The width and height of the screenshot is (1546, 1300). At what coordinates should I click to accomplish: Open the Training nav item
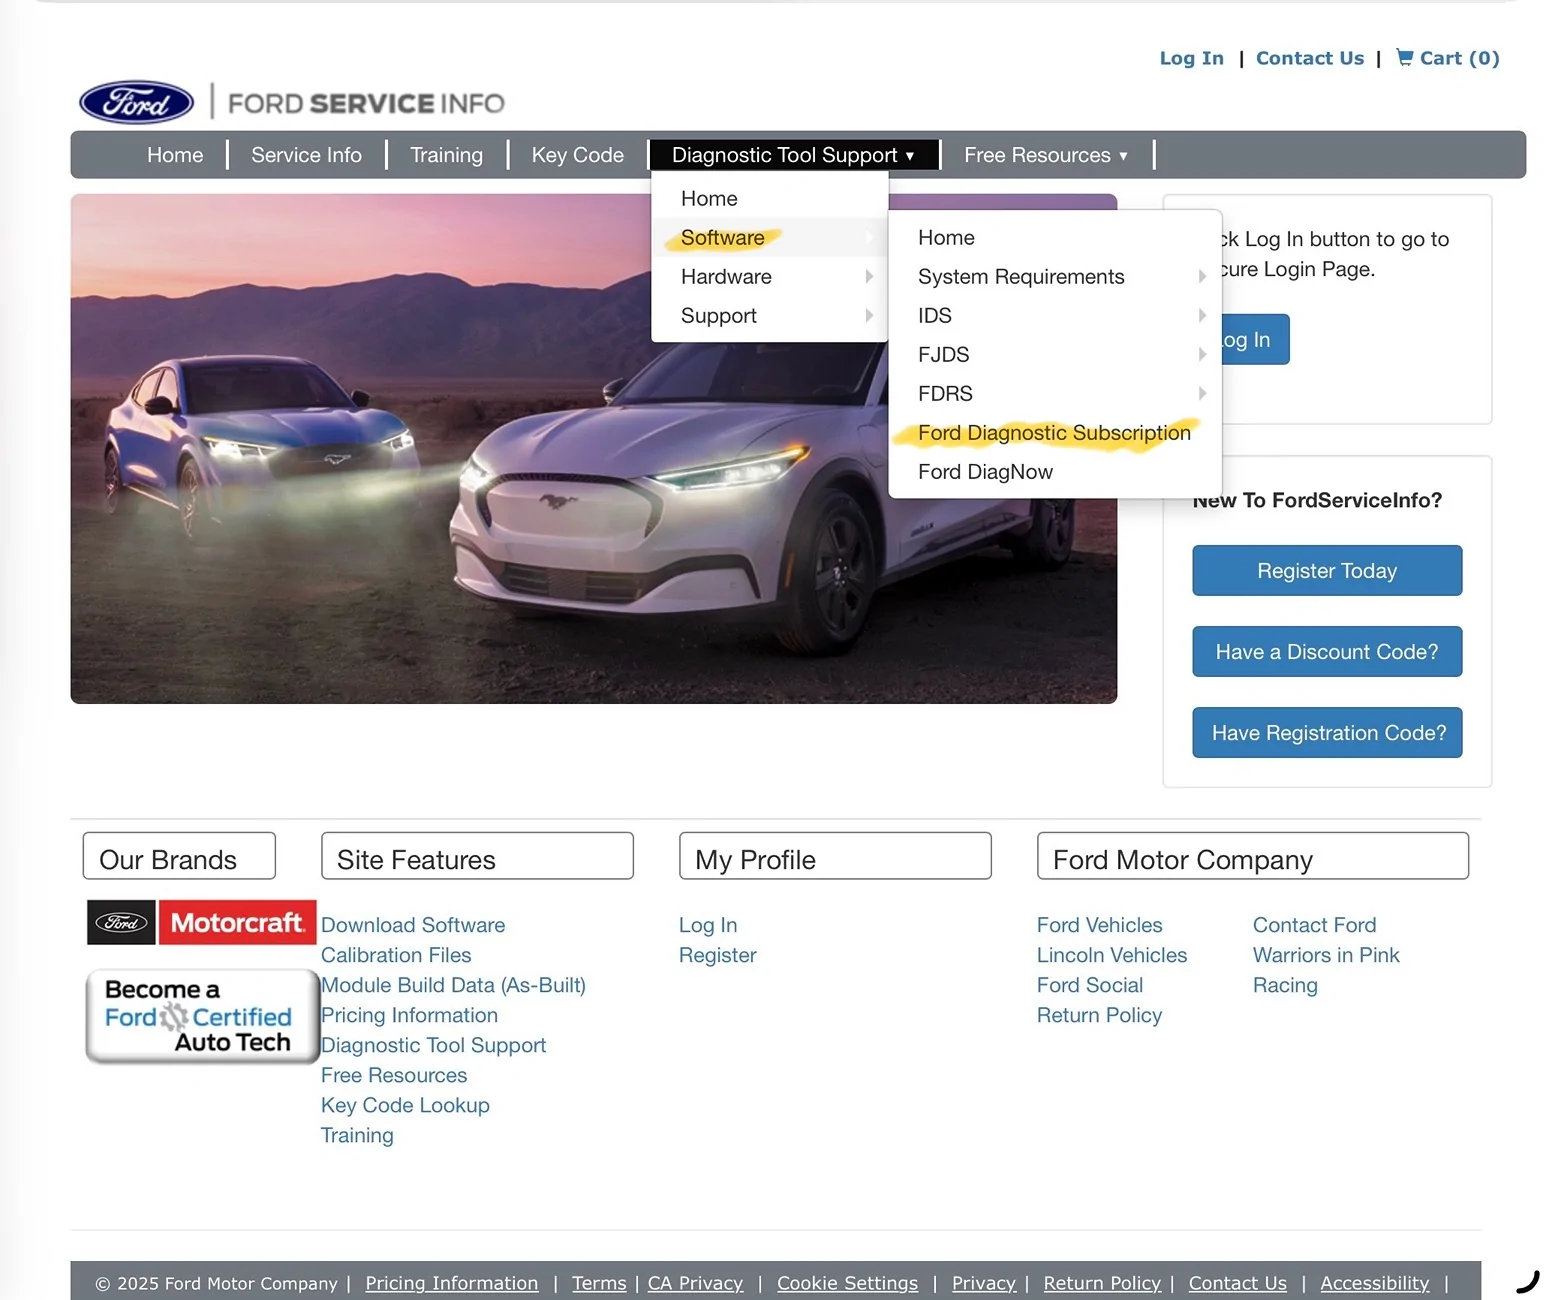coord(446,155)
